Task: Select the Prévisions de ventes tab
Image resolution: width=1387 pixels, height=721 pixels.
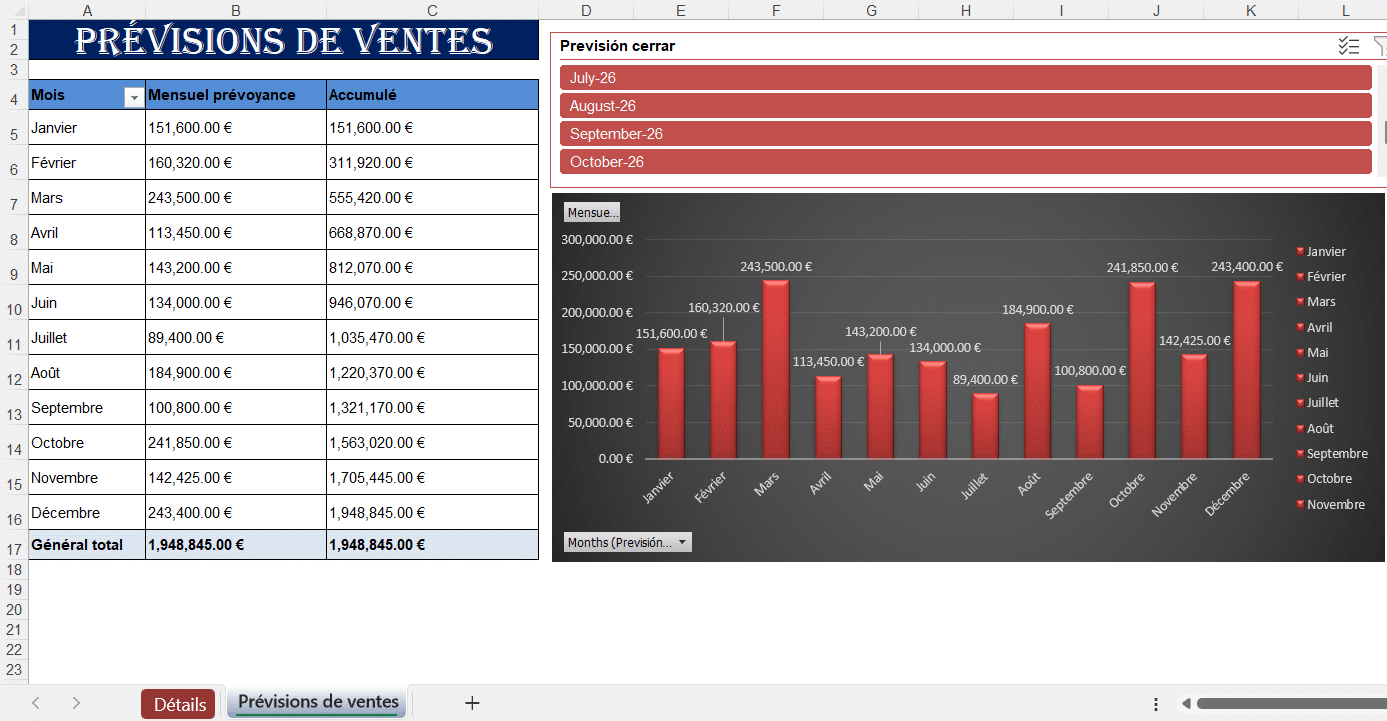Action: [x=316, y=703]
